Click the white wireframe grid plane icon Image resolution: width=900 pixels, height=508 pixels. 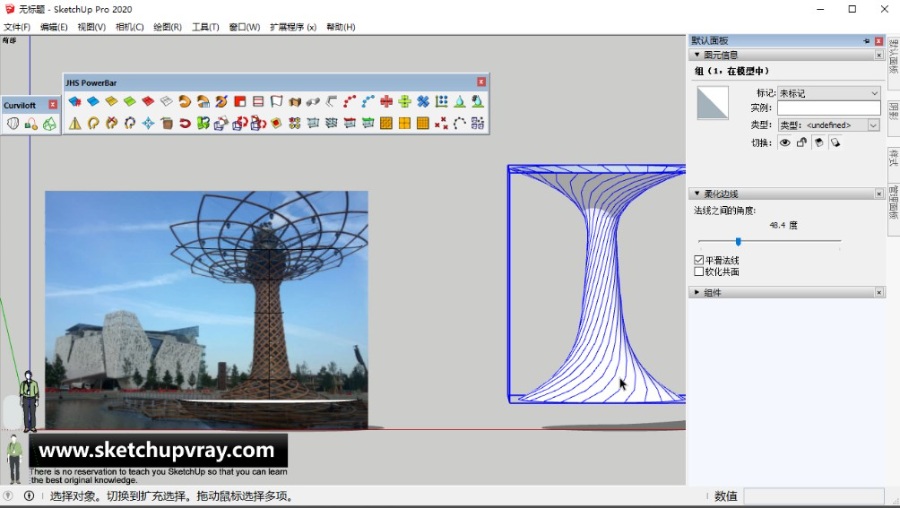click(x=166, y=102)
